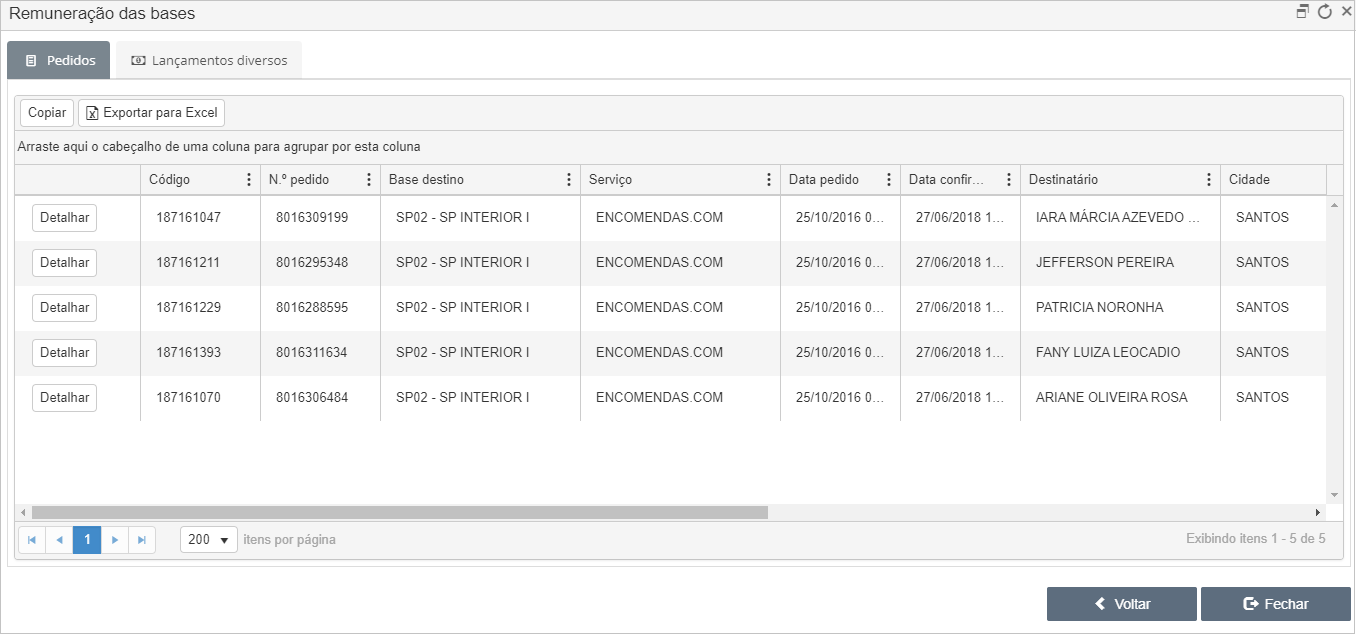Viewport: 1356px width, 637px height.
Task: Click the Voltar button
Action: click(x=1122, y=604)
